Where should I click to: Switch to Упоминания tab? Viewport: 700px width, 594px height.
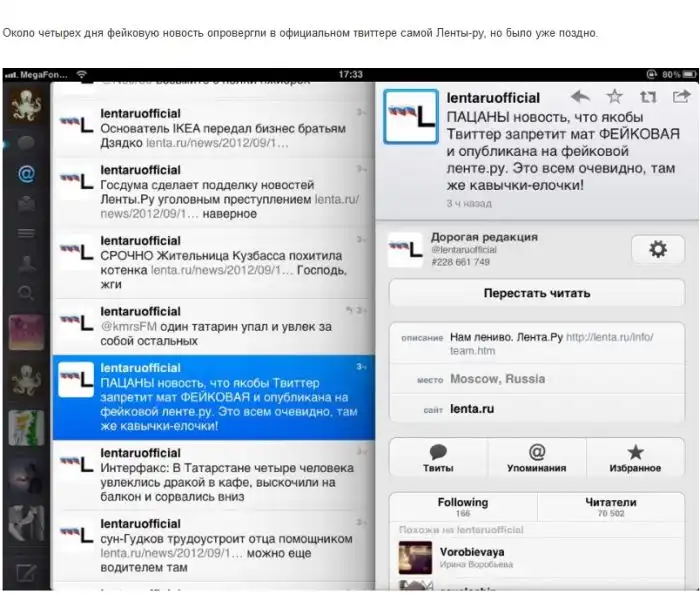pyautogui.click(x=537, y=458)
